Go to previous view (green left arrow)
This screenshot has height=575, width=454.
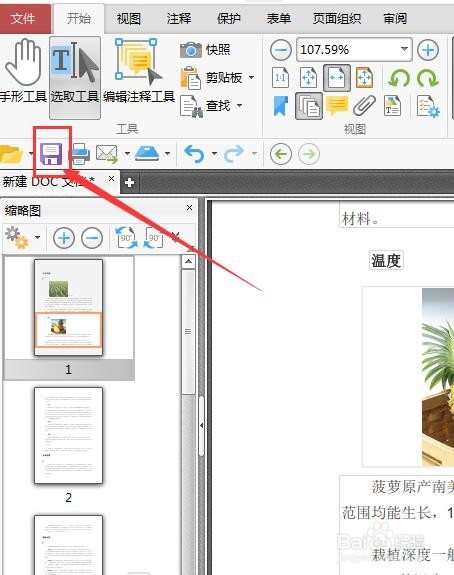(x=281, y=154)
